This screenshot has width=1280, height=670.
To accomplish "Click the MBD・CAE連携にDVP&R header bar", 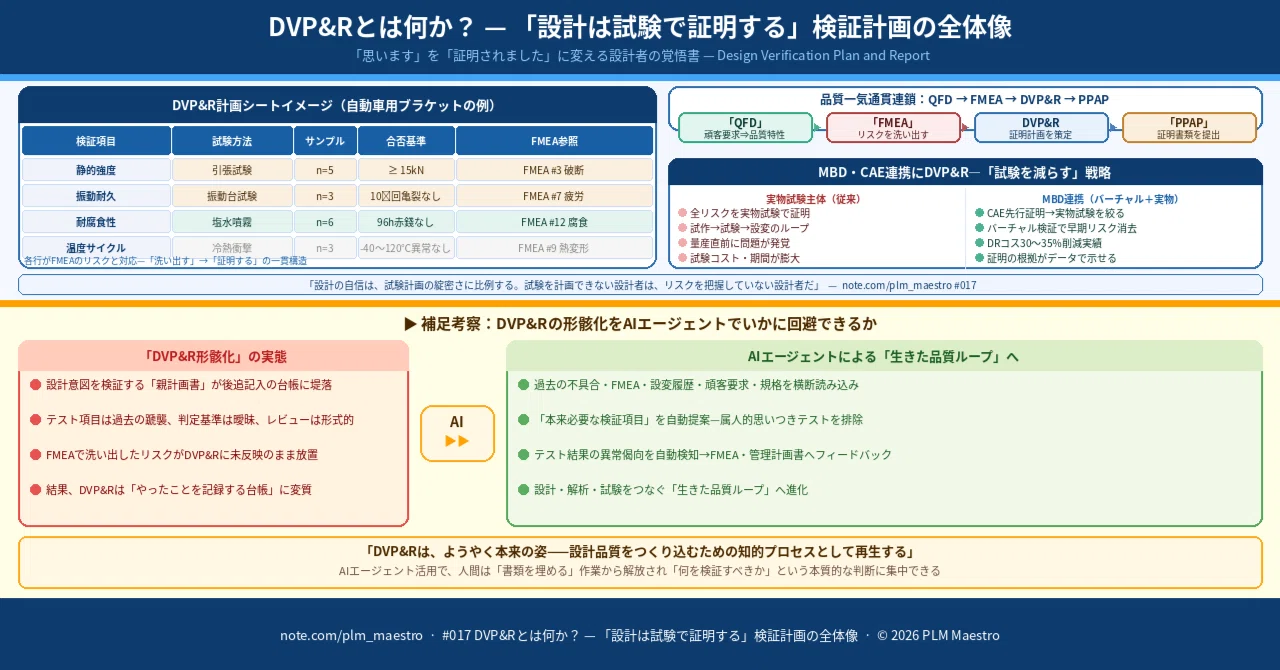I will pyautogui.click(x=965, y=172).
